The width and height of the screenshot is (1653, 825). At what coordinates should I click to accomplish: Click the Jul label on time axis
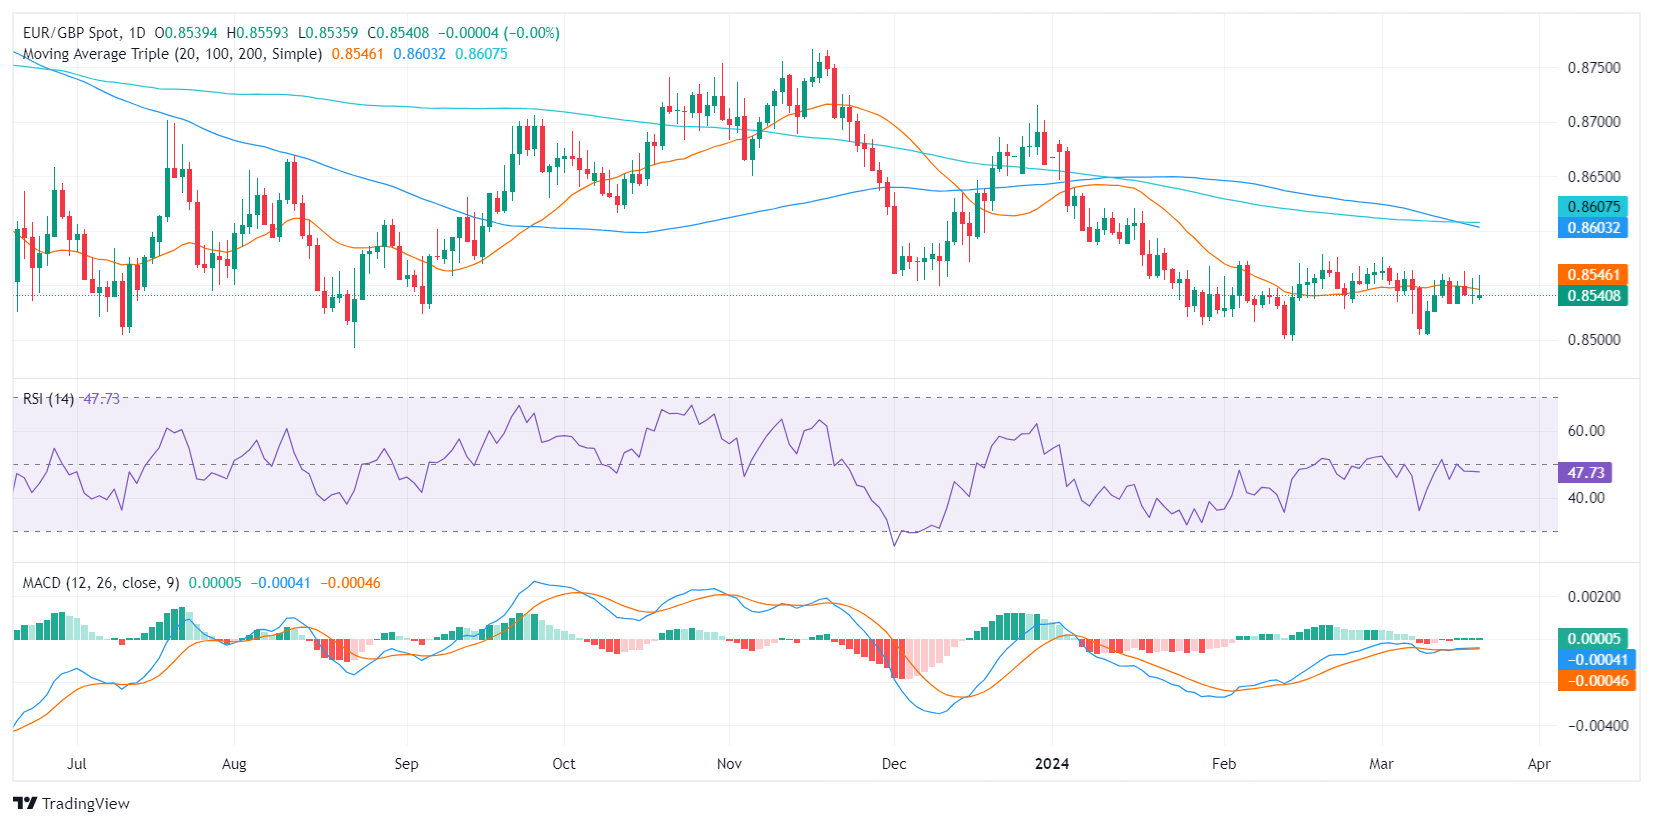[x=77, y=764]
